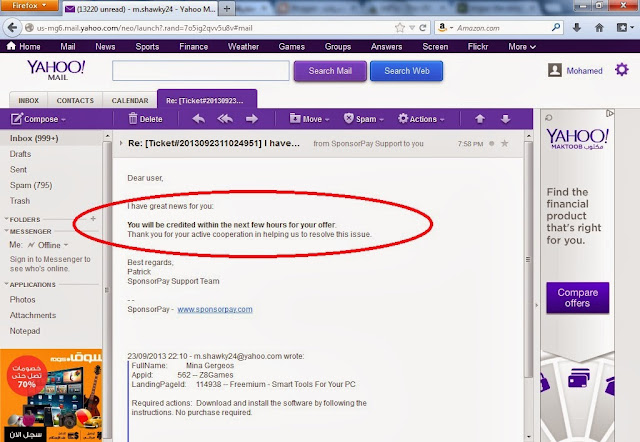
Task: Click the Yahoo Mail search input field
Action: [x=201, y=71]
